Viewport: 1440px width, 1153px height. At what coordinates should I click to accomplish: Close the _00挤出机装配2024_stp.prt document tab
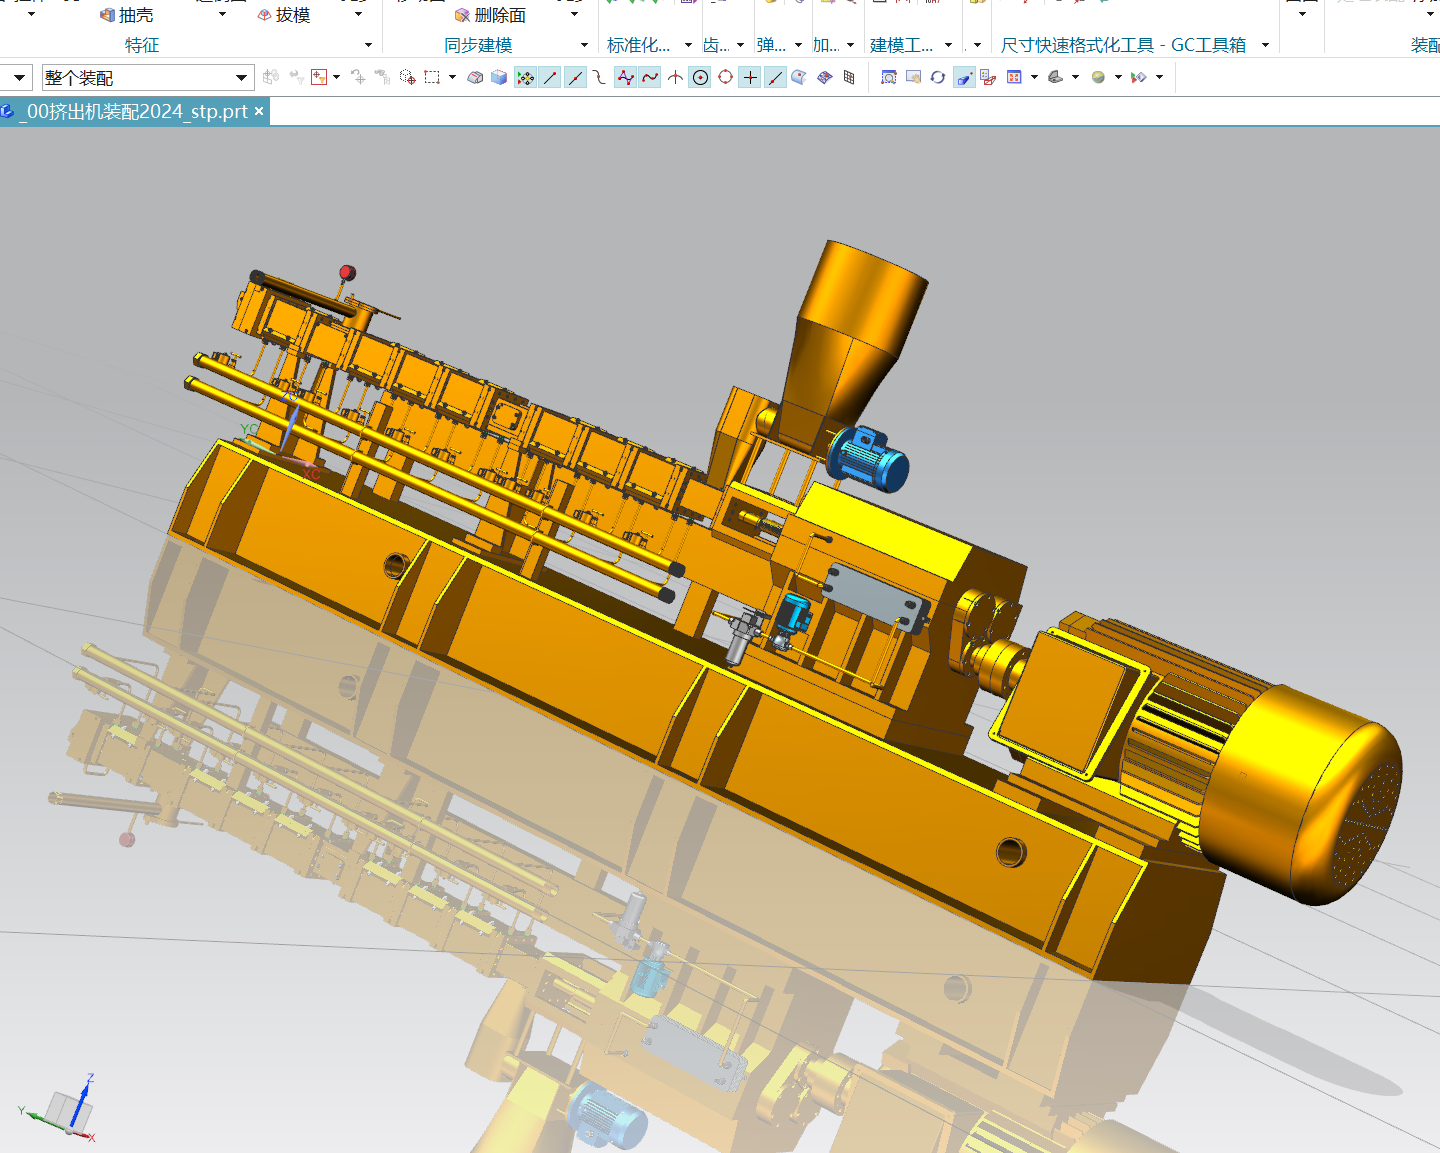click(x=259, y=111)
